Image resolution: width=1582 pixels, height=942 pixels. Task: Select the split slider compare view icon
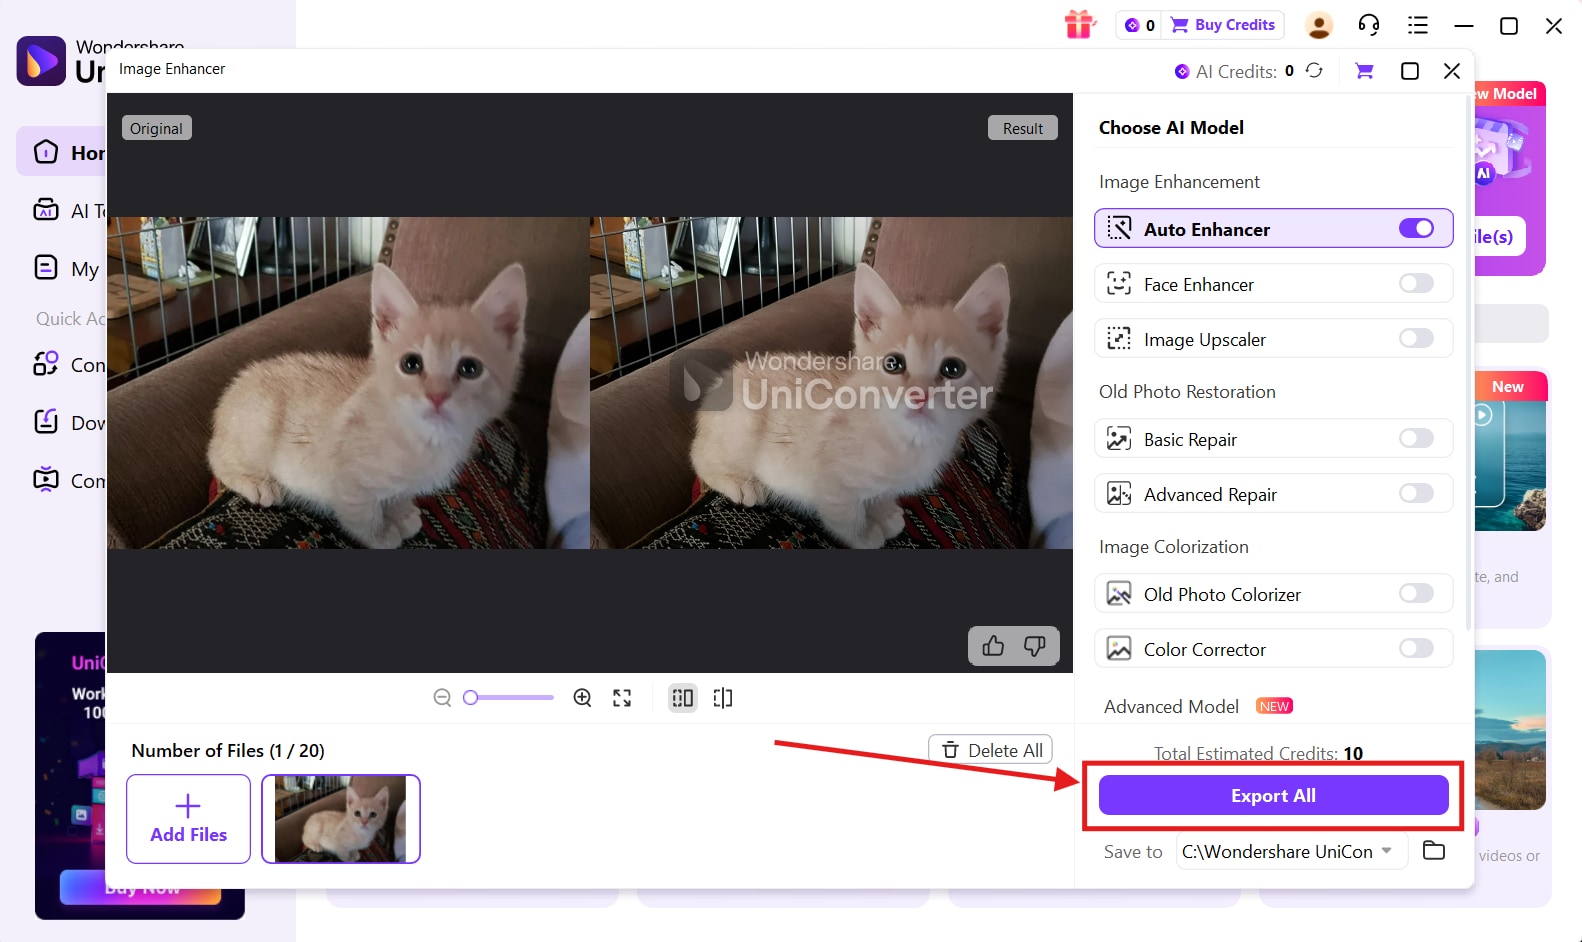[723, 698]
